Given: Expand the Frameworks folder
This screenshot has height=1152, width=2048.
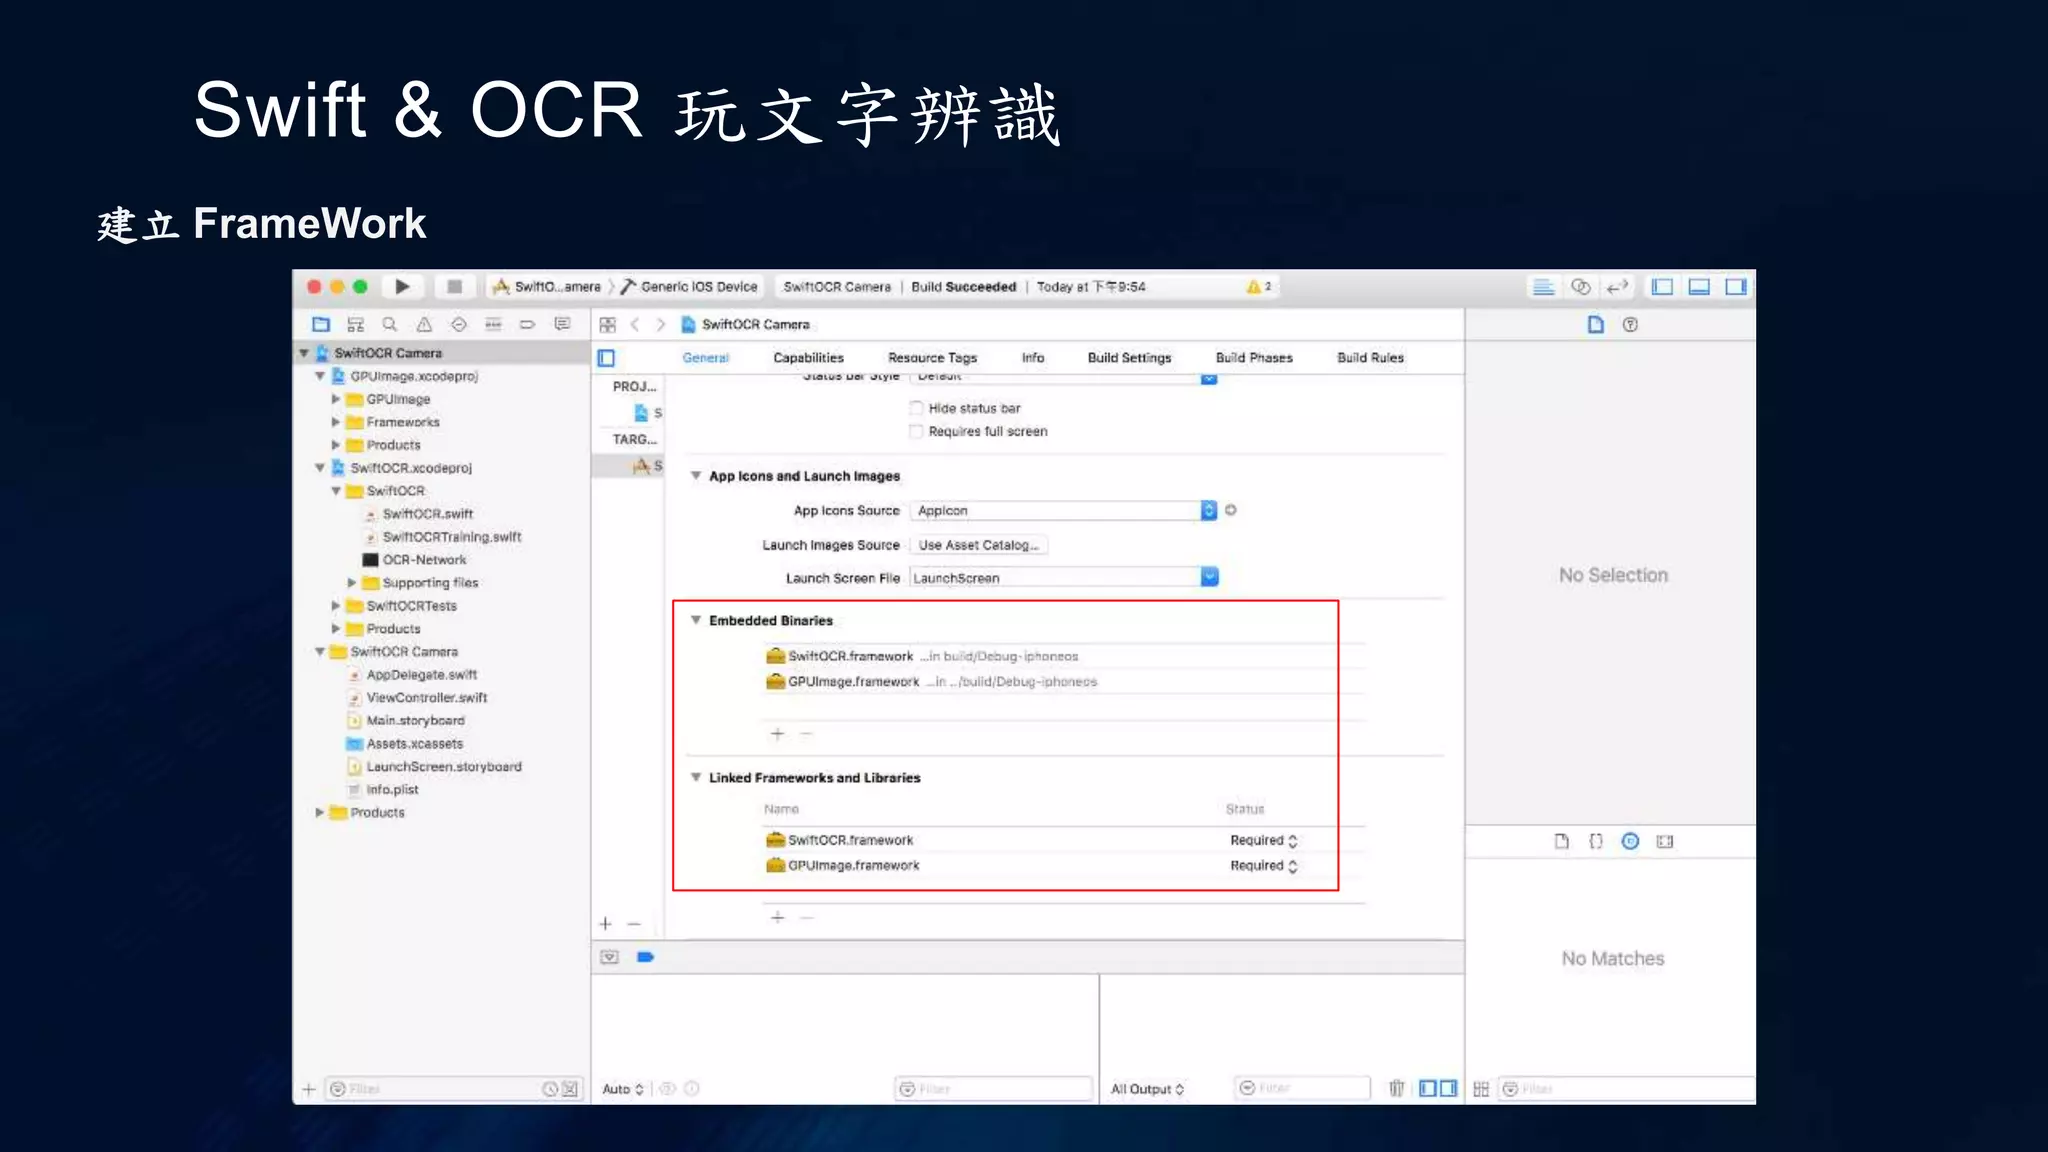Looking at the screenshot, I should (336, 422).
